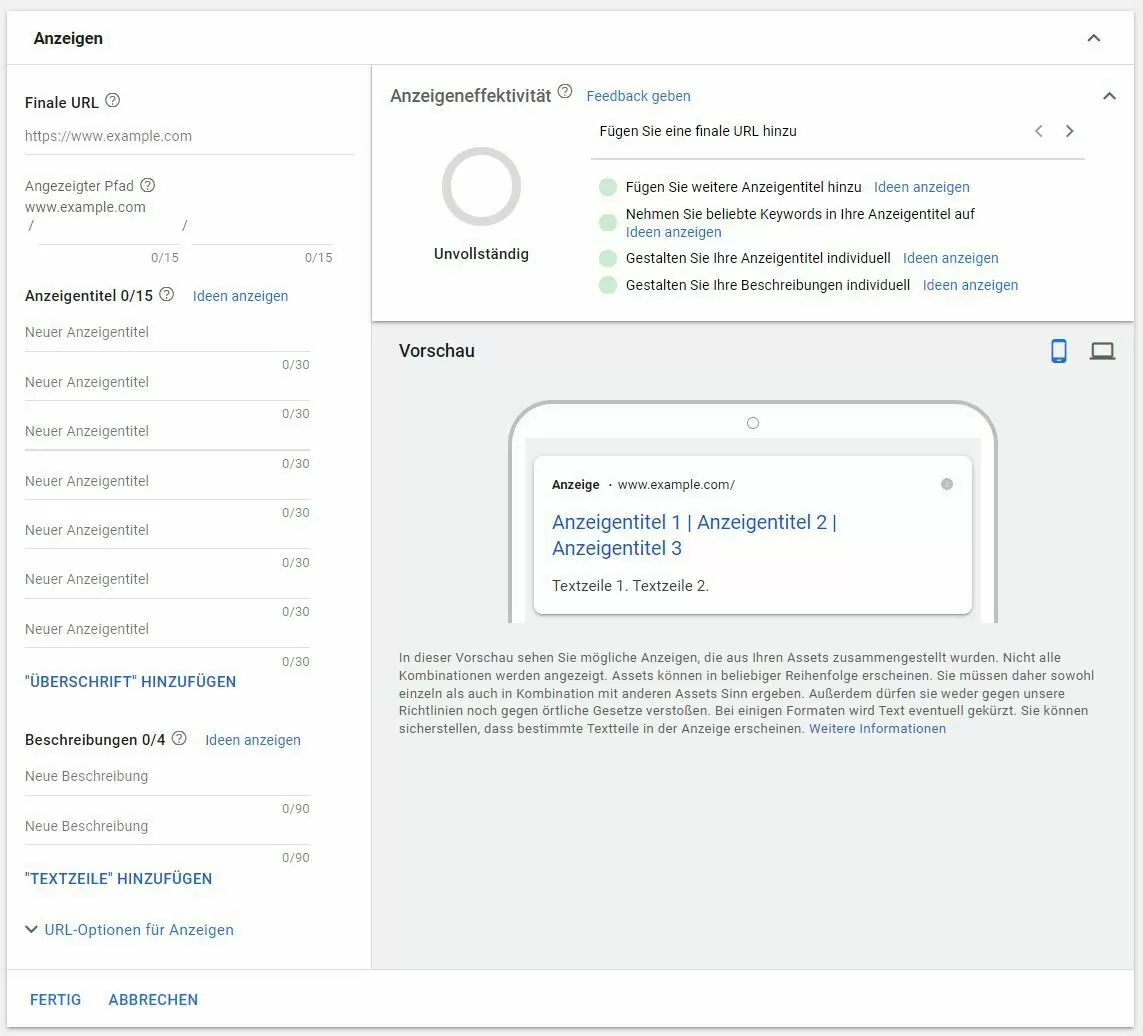Switch preview to the mobile view
This screenshot has width=1143, height=1036.
(1058, 350)
